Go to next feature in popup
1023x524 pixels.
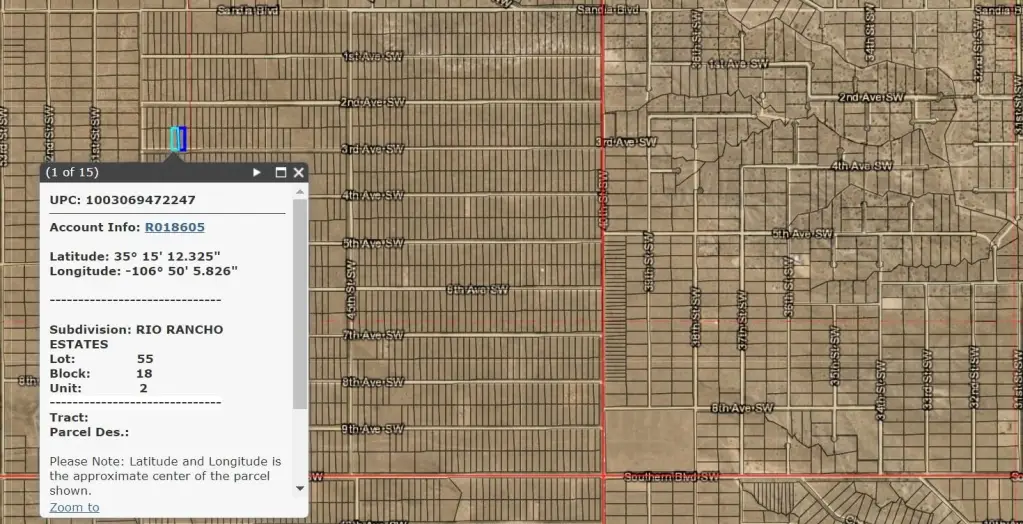(257, 172)
